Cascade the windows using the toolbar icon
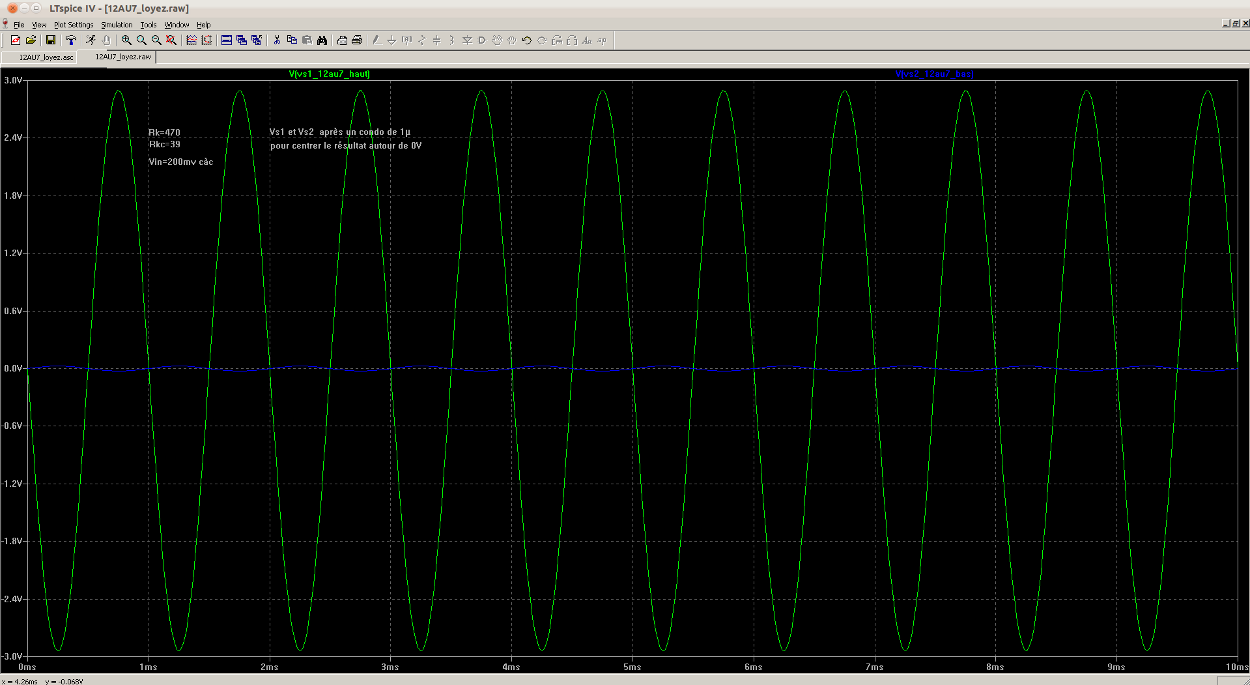Screen dimensions: 1250x685 242,40
